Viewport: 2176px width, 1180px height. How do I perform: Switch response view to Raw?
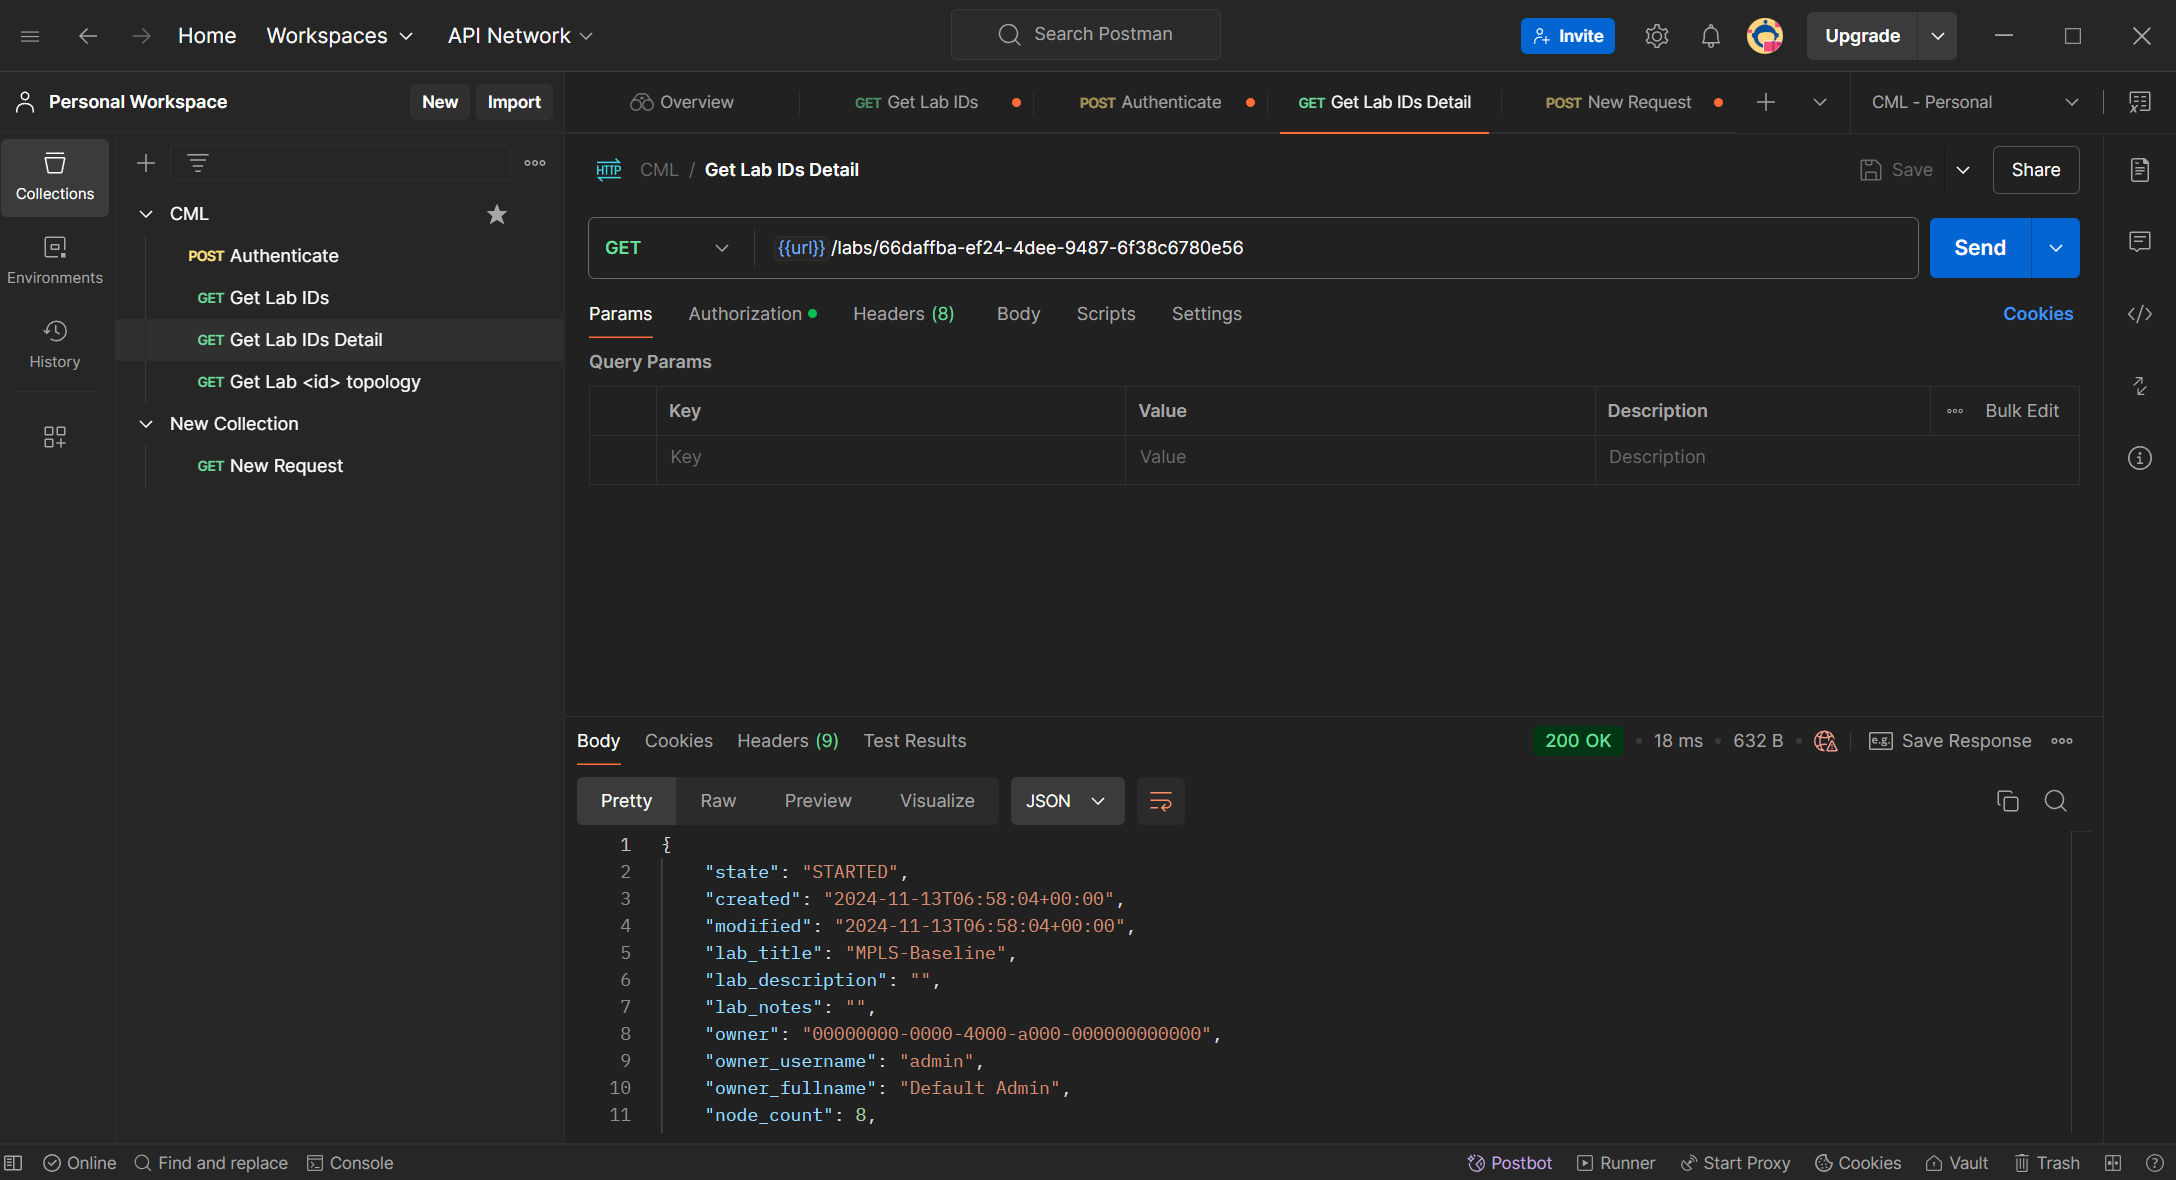click(718, 801)
